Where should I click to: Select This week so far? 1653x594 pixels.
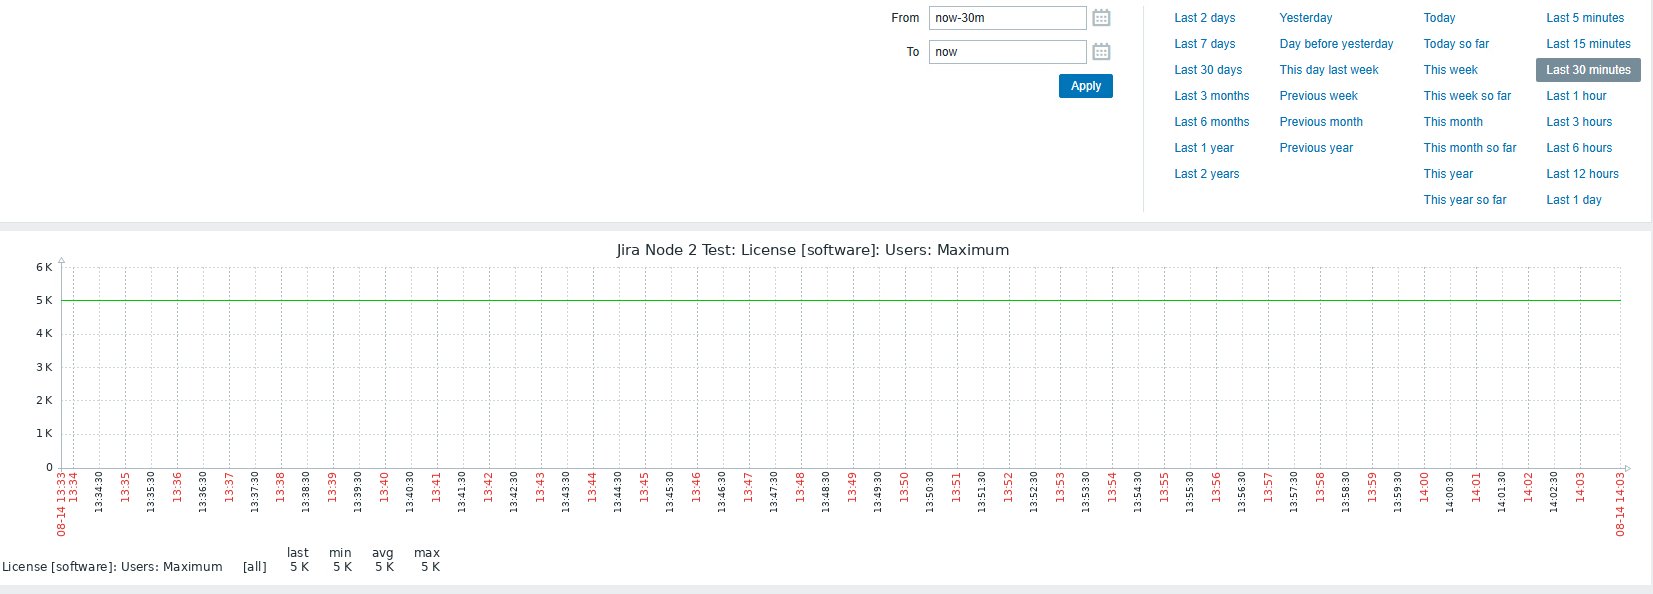[x=1467, y=96]
